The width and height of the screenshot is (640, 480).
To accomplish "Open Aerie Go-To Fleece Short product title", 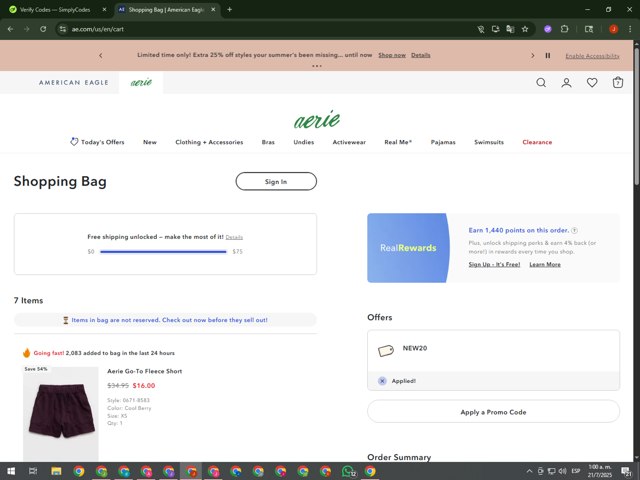I will [x=144, y=371].
